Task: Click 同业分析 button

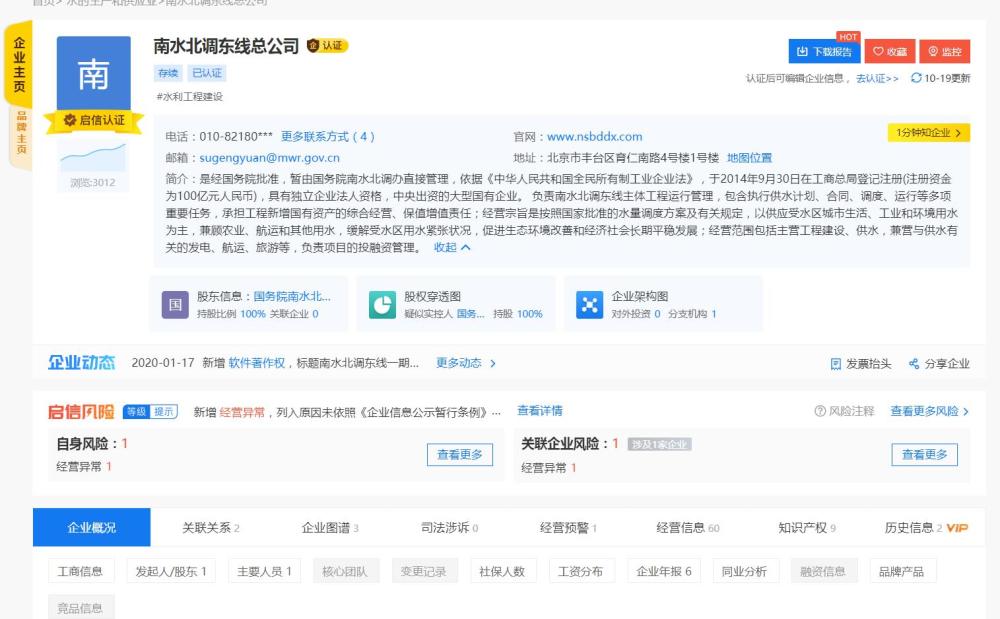Action: 745,571
